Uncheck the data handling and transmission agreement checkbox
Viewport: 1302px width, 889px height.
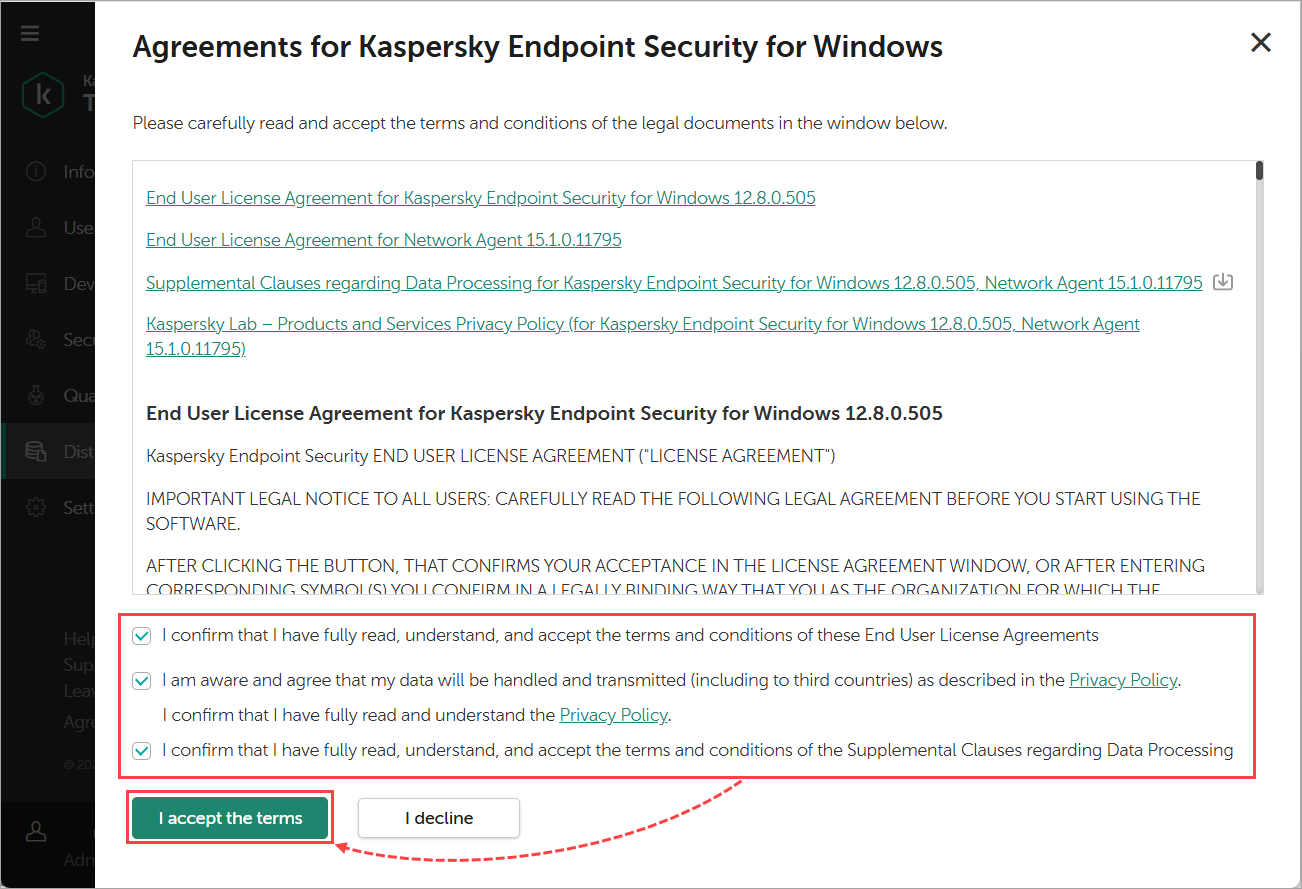coord(142,681)
